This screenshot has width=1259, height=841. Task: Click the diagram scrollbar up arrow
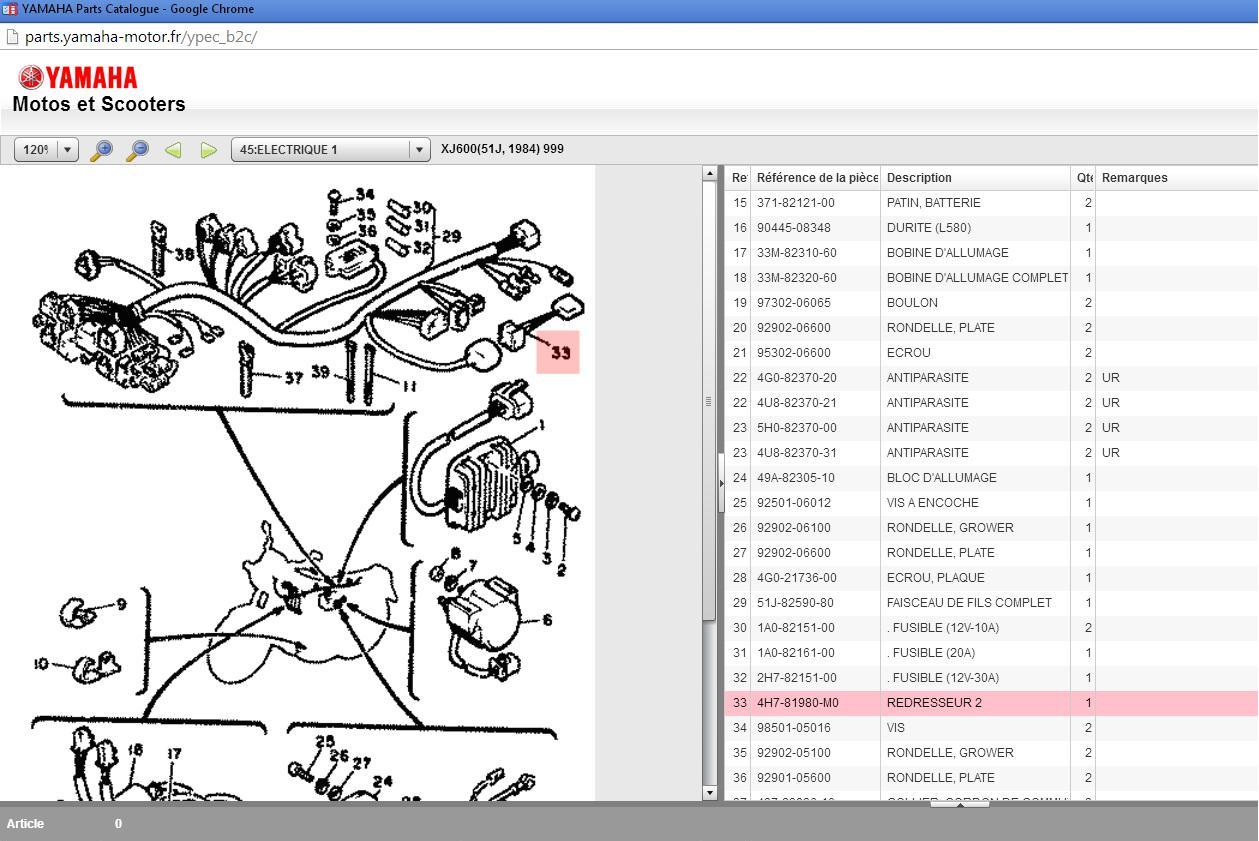coord(710,173)
